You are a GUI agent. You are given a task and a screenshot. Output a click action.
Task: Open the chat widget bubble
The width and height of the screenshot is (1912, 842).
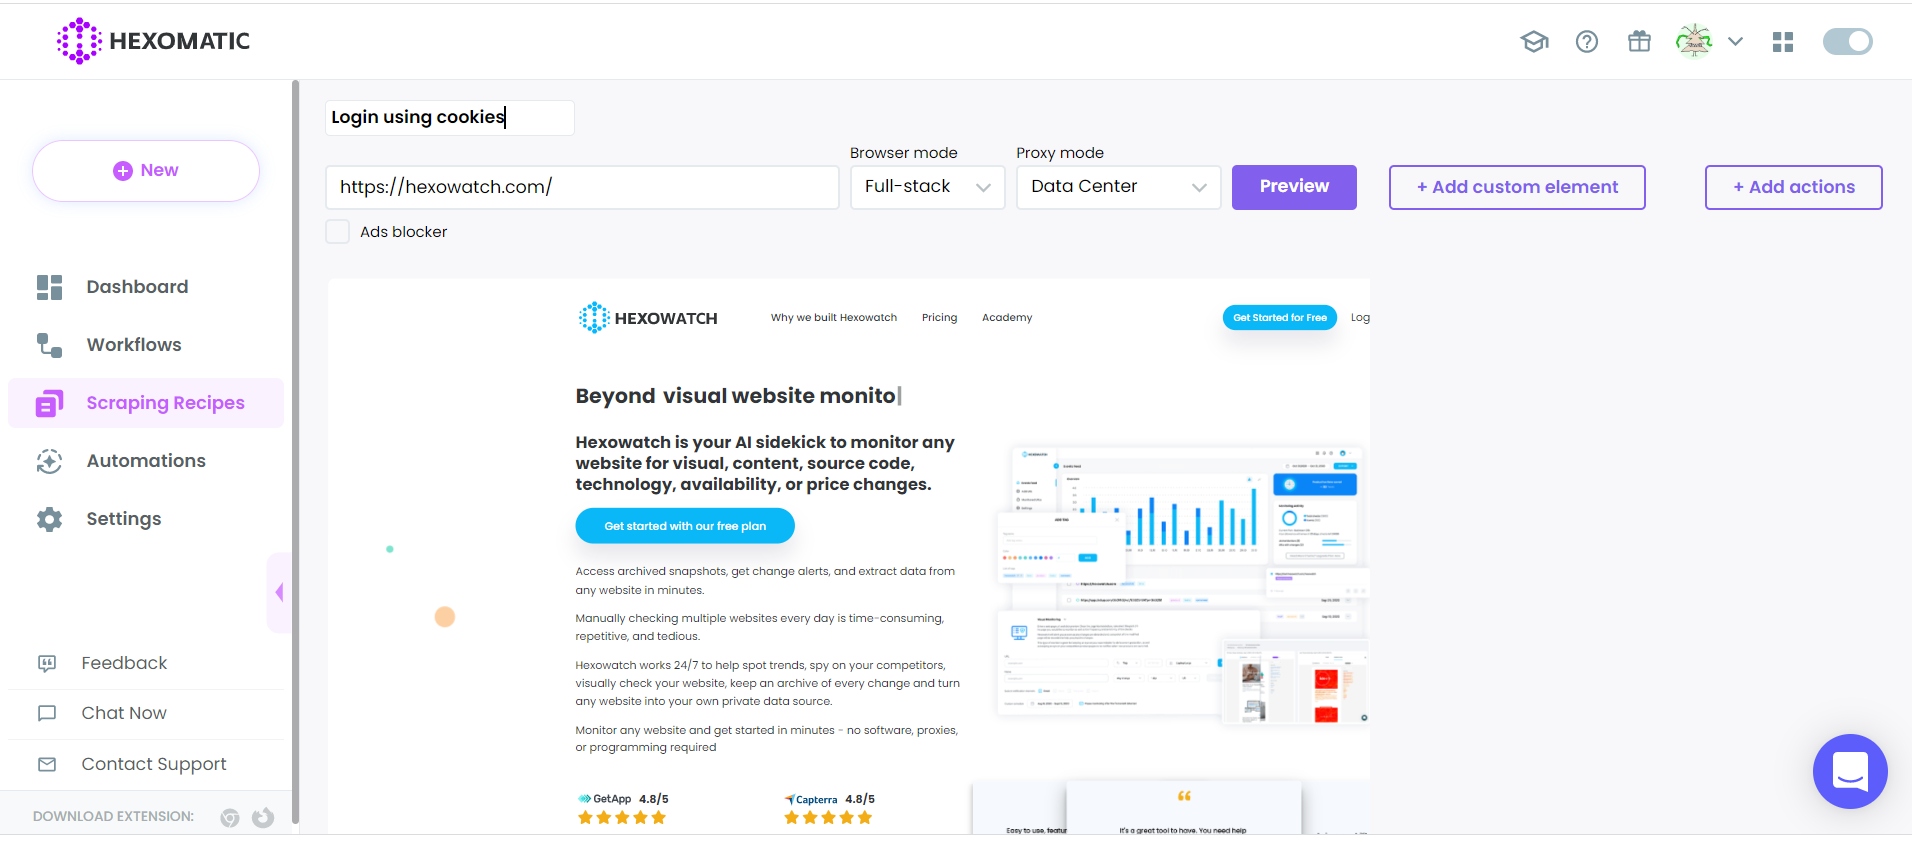pos(1850,772)
